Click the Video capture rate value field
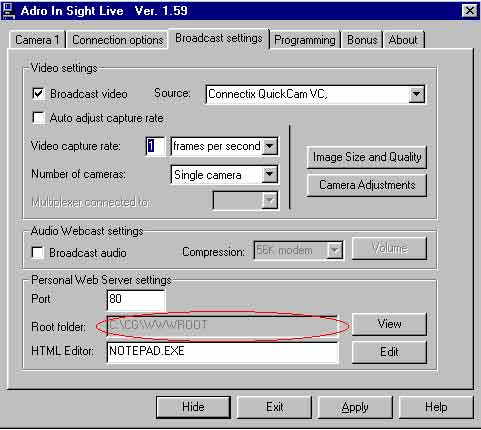This screenshot has width=481, height=430. click(x=155, y=146)
